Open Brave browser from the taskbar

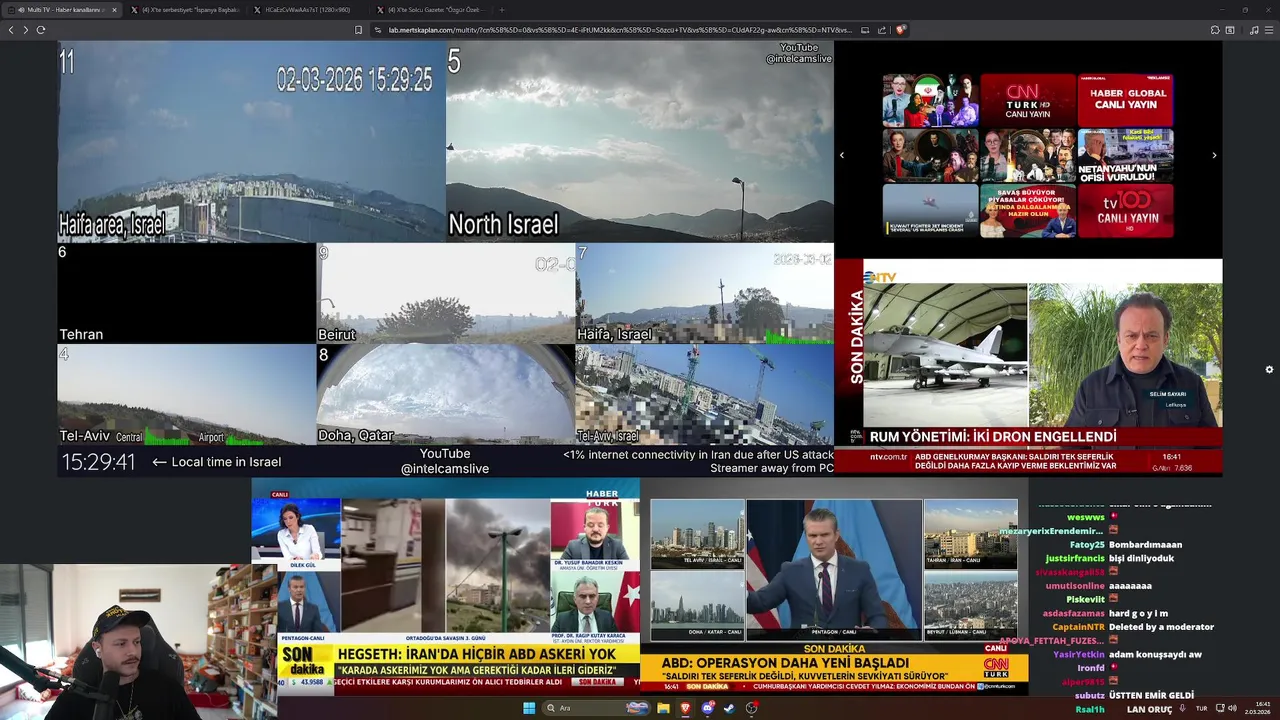coord(685,708)
